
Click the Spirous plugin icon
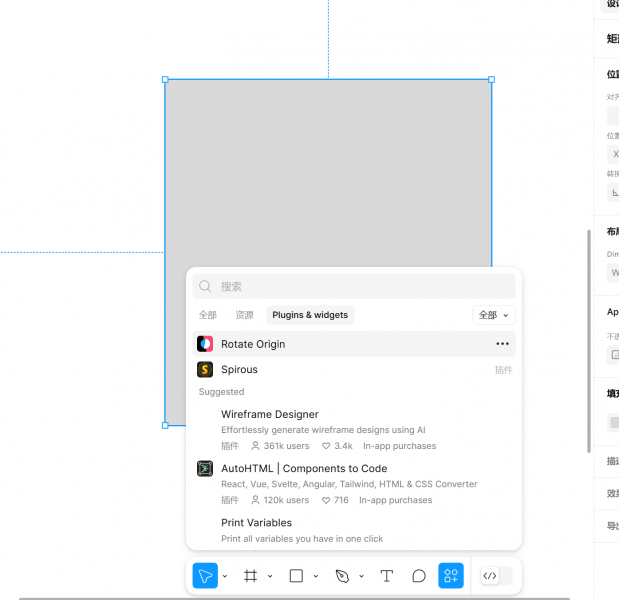click(205, 369)
